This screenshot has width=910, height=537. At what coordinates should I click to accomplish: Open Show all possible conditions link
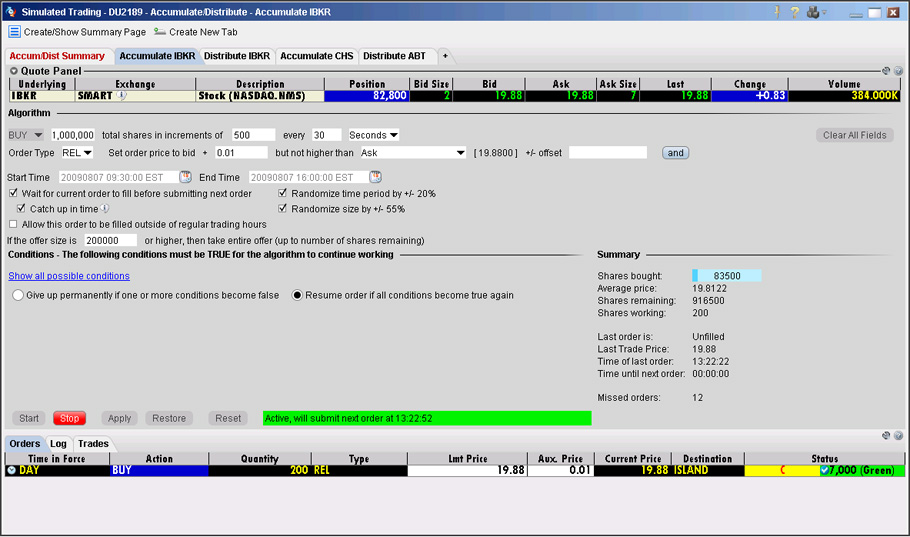[69, 276]
